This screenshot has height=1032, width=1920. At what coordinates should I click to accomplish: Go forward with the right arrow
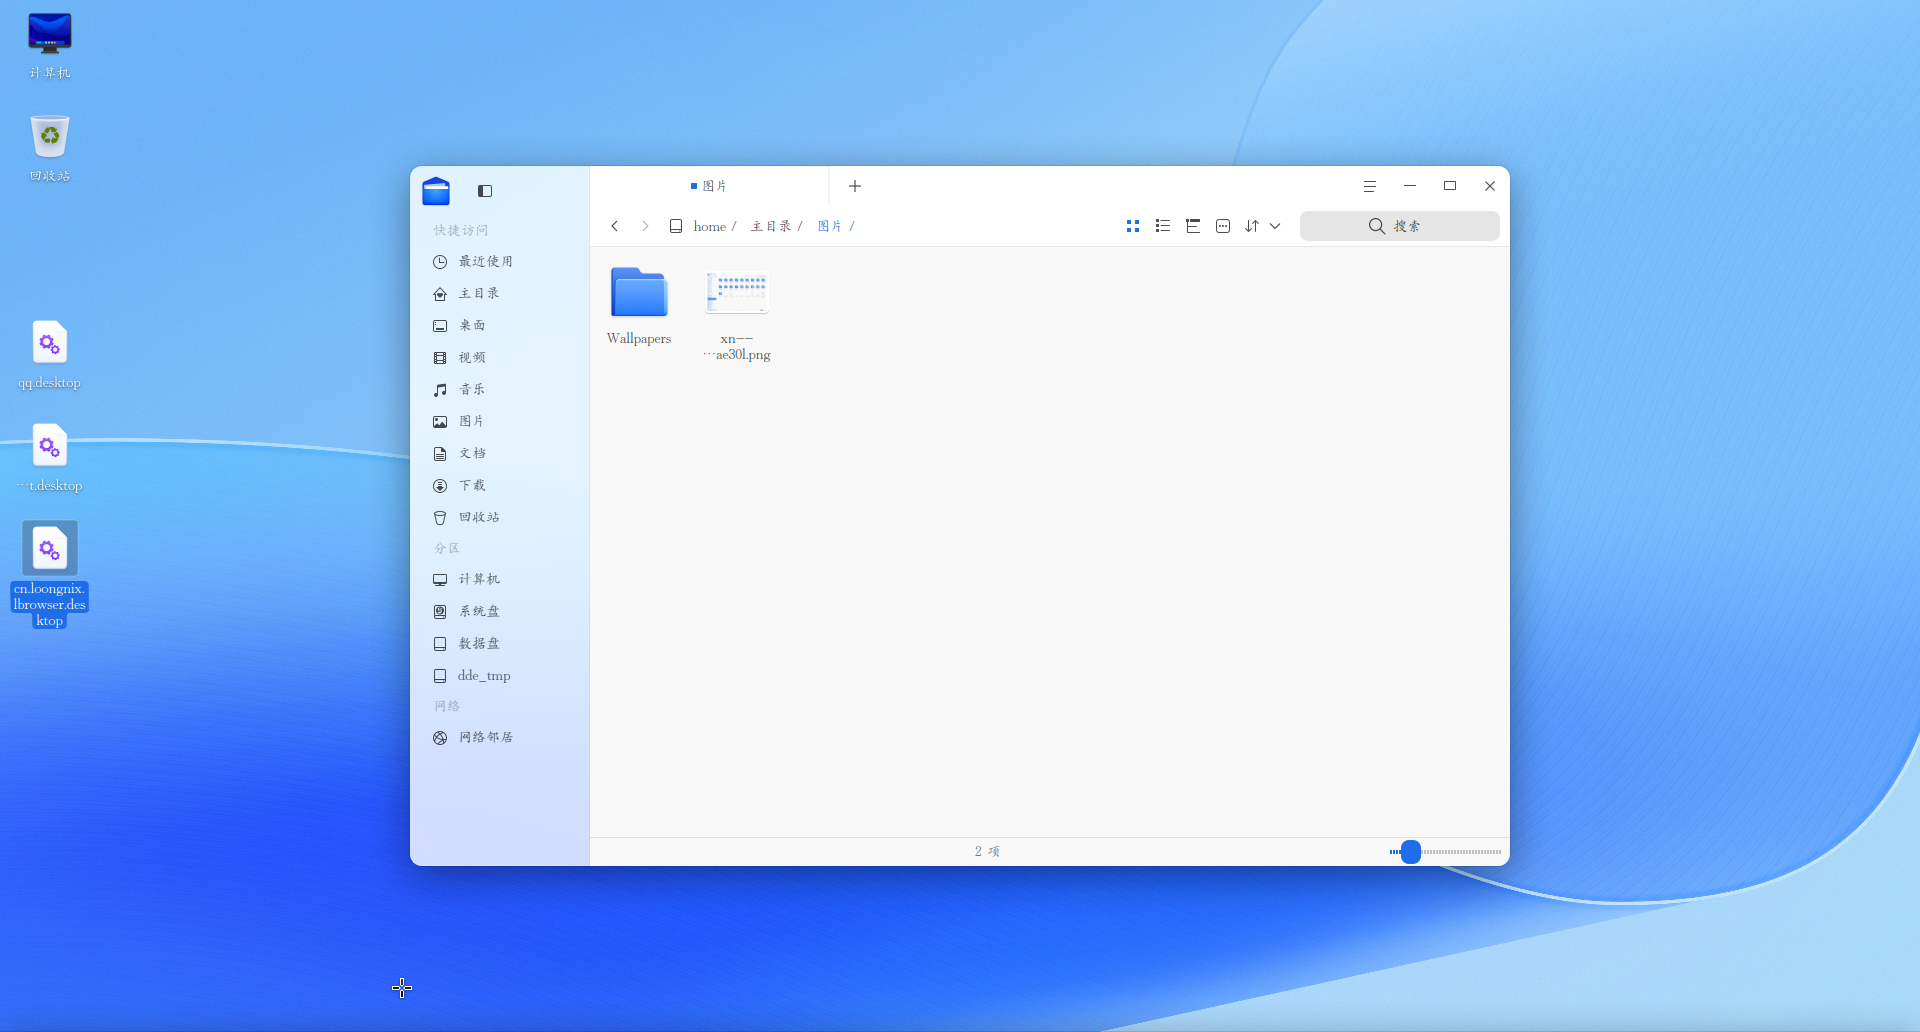645,226
